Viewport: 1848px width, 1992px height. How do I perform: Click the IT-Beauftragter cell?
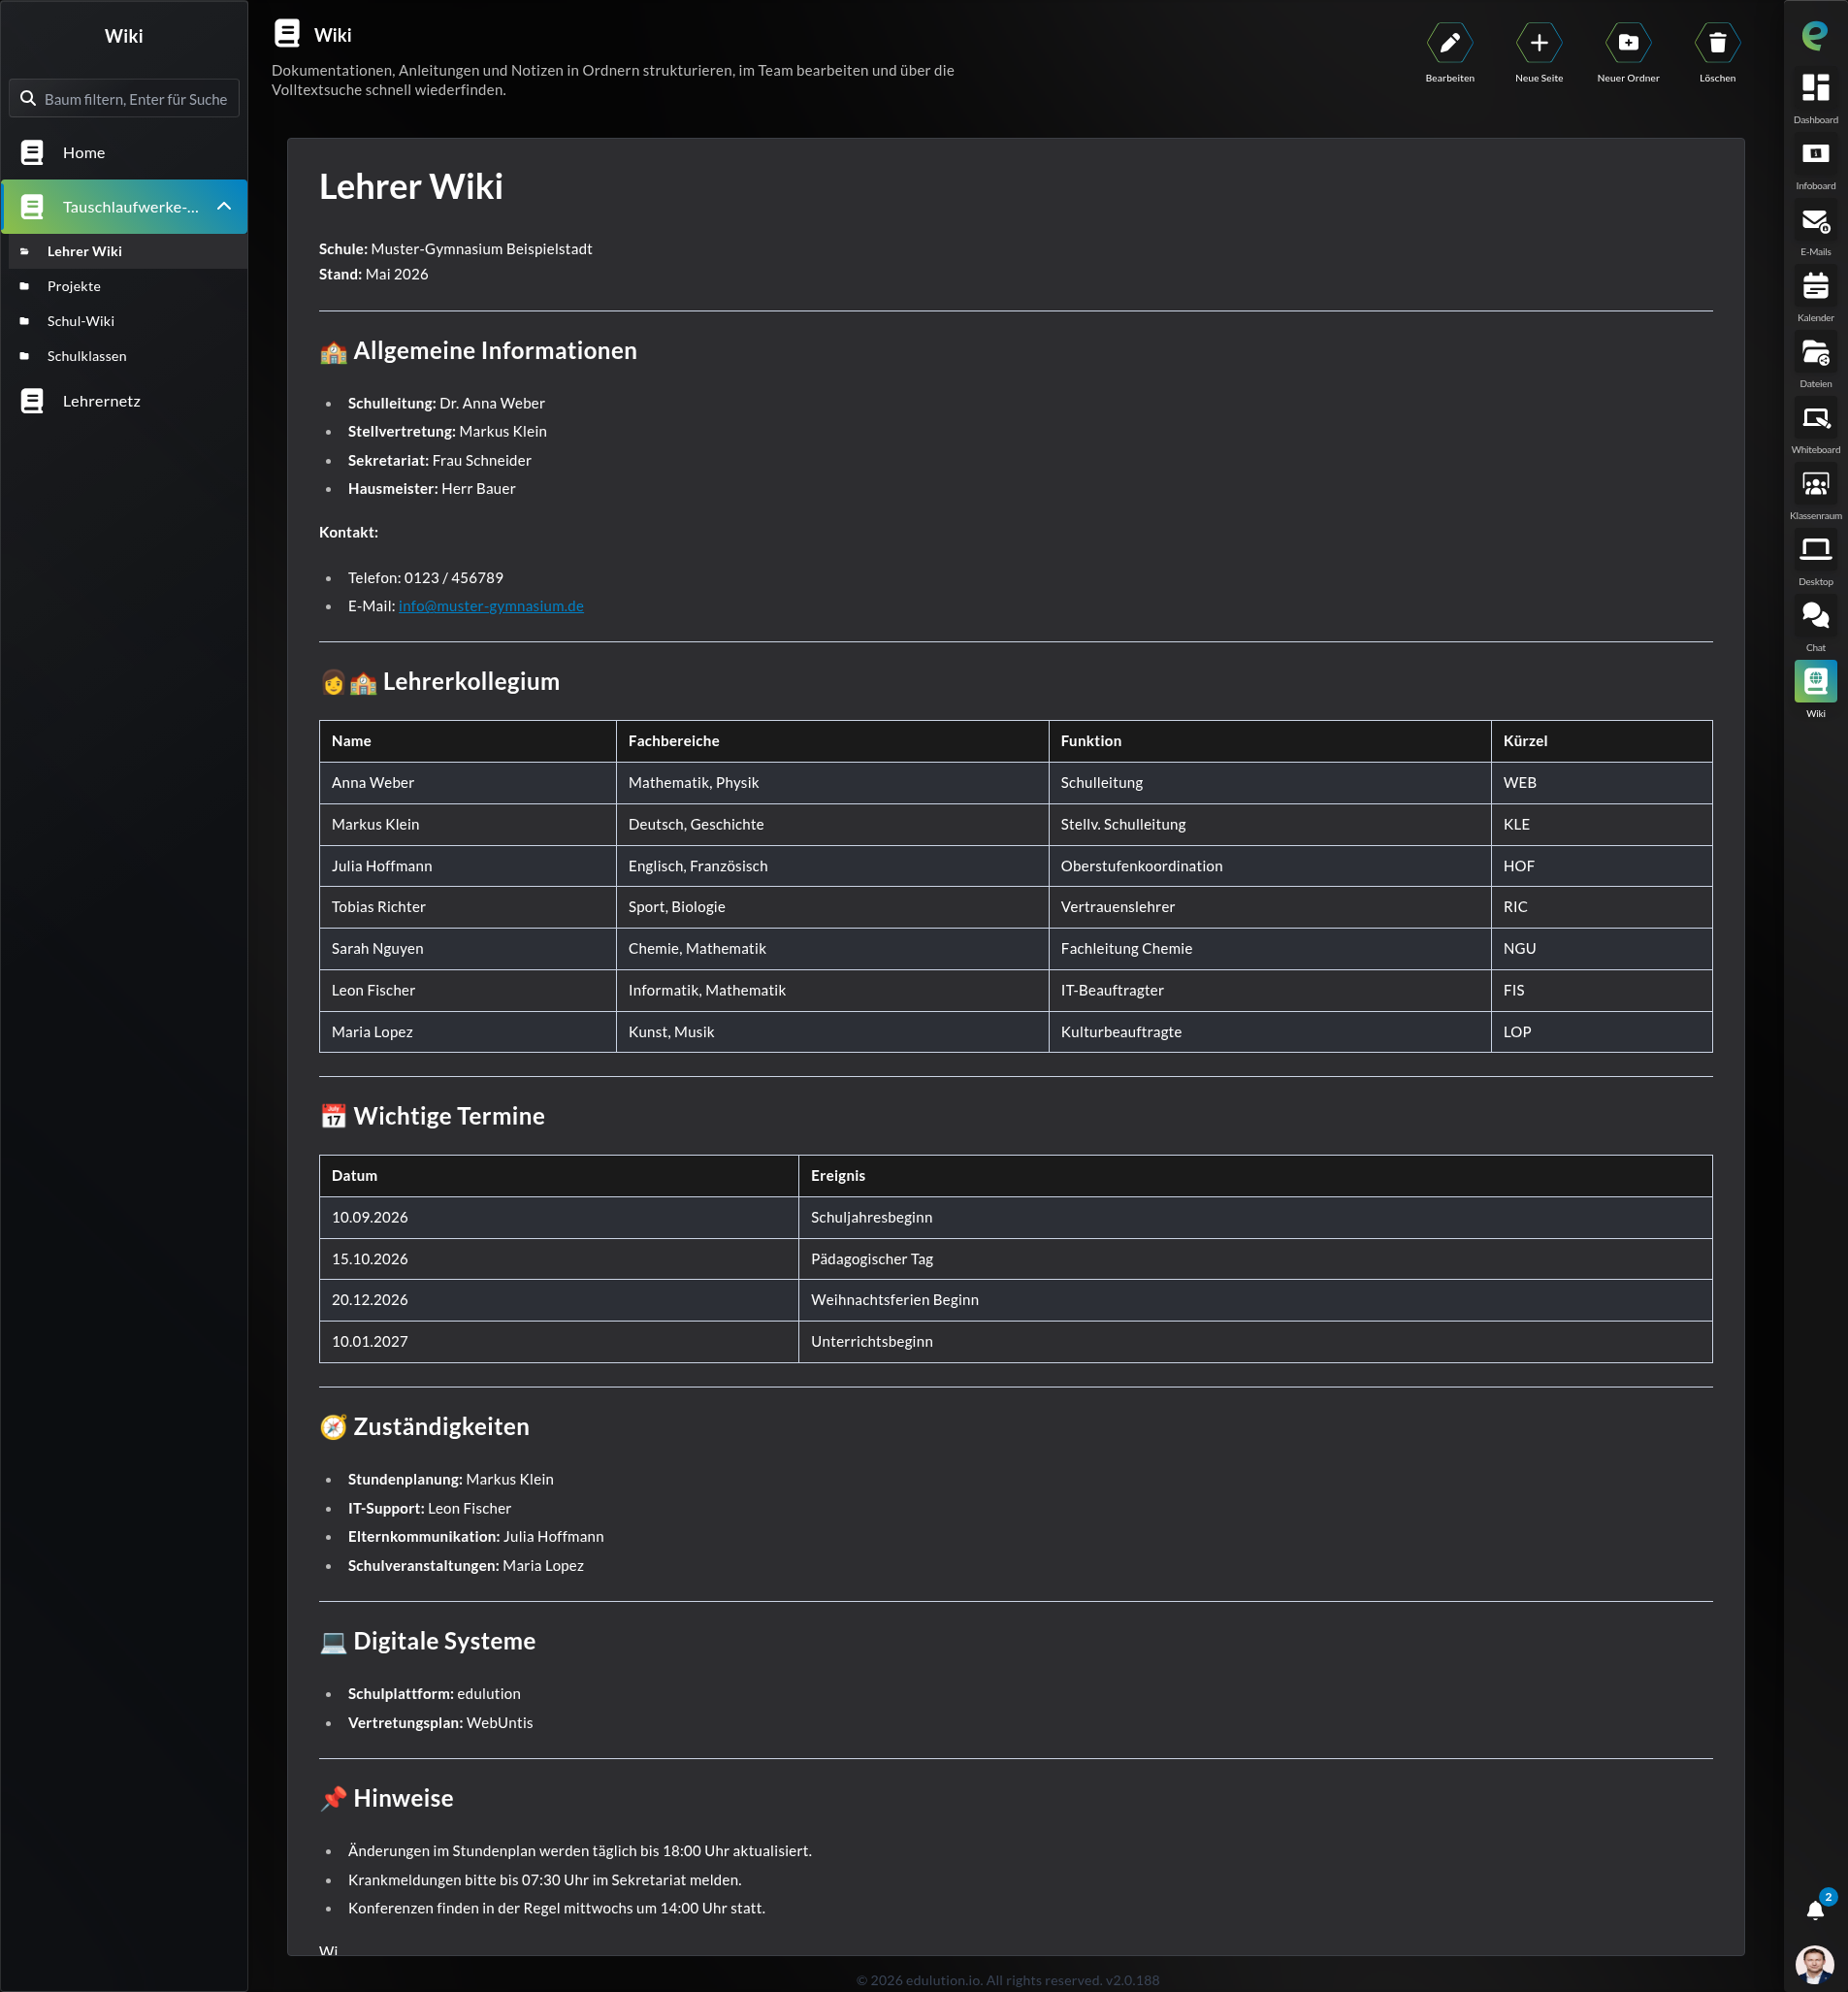(x=1269, y=990)
